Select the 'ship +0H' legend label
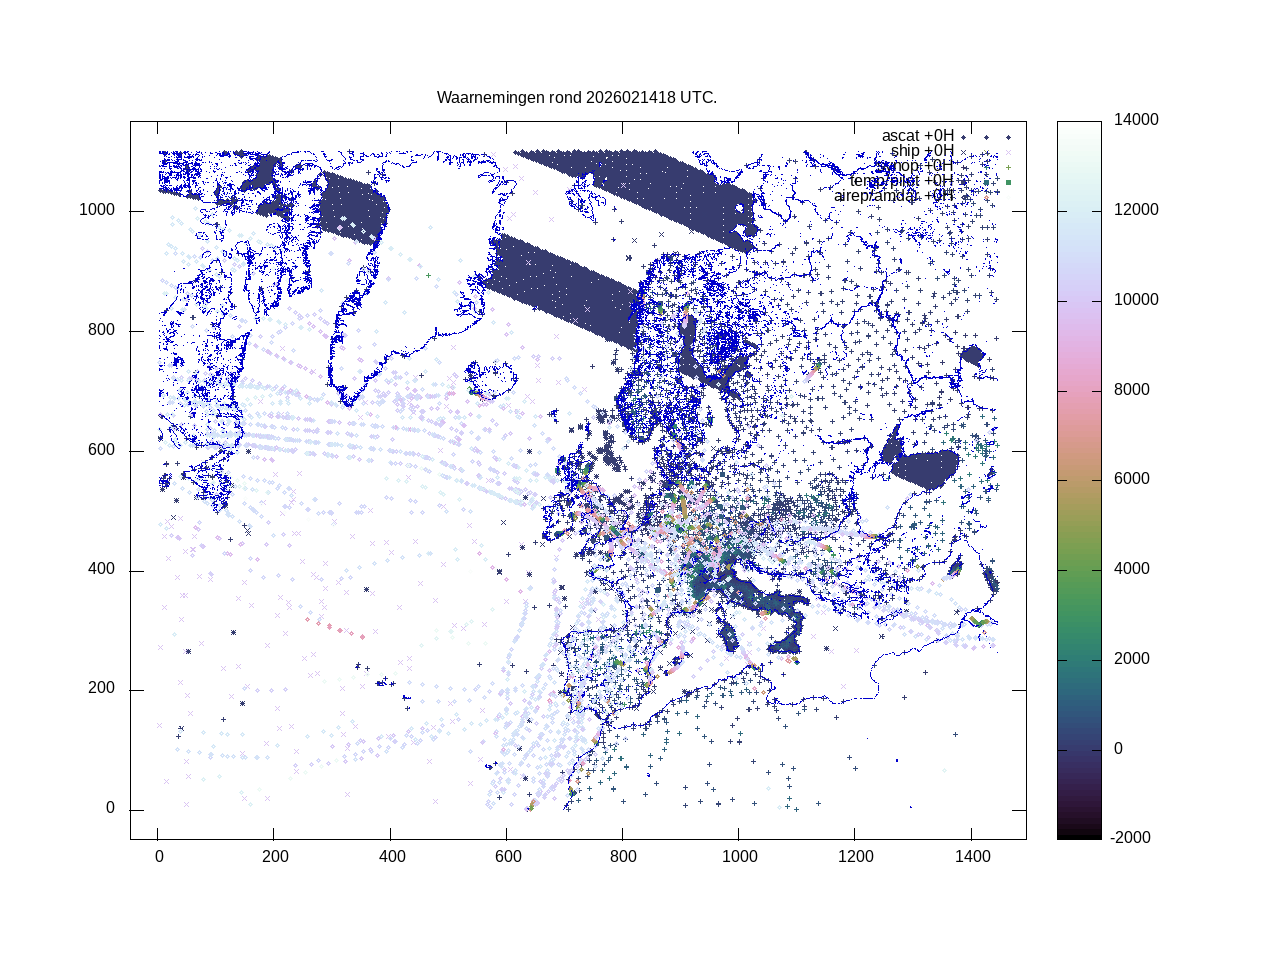Screen dimensions: 1280x960 (x=922, y=151)
